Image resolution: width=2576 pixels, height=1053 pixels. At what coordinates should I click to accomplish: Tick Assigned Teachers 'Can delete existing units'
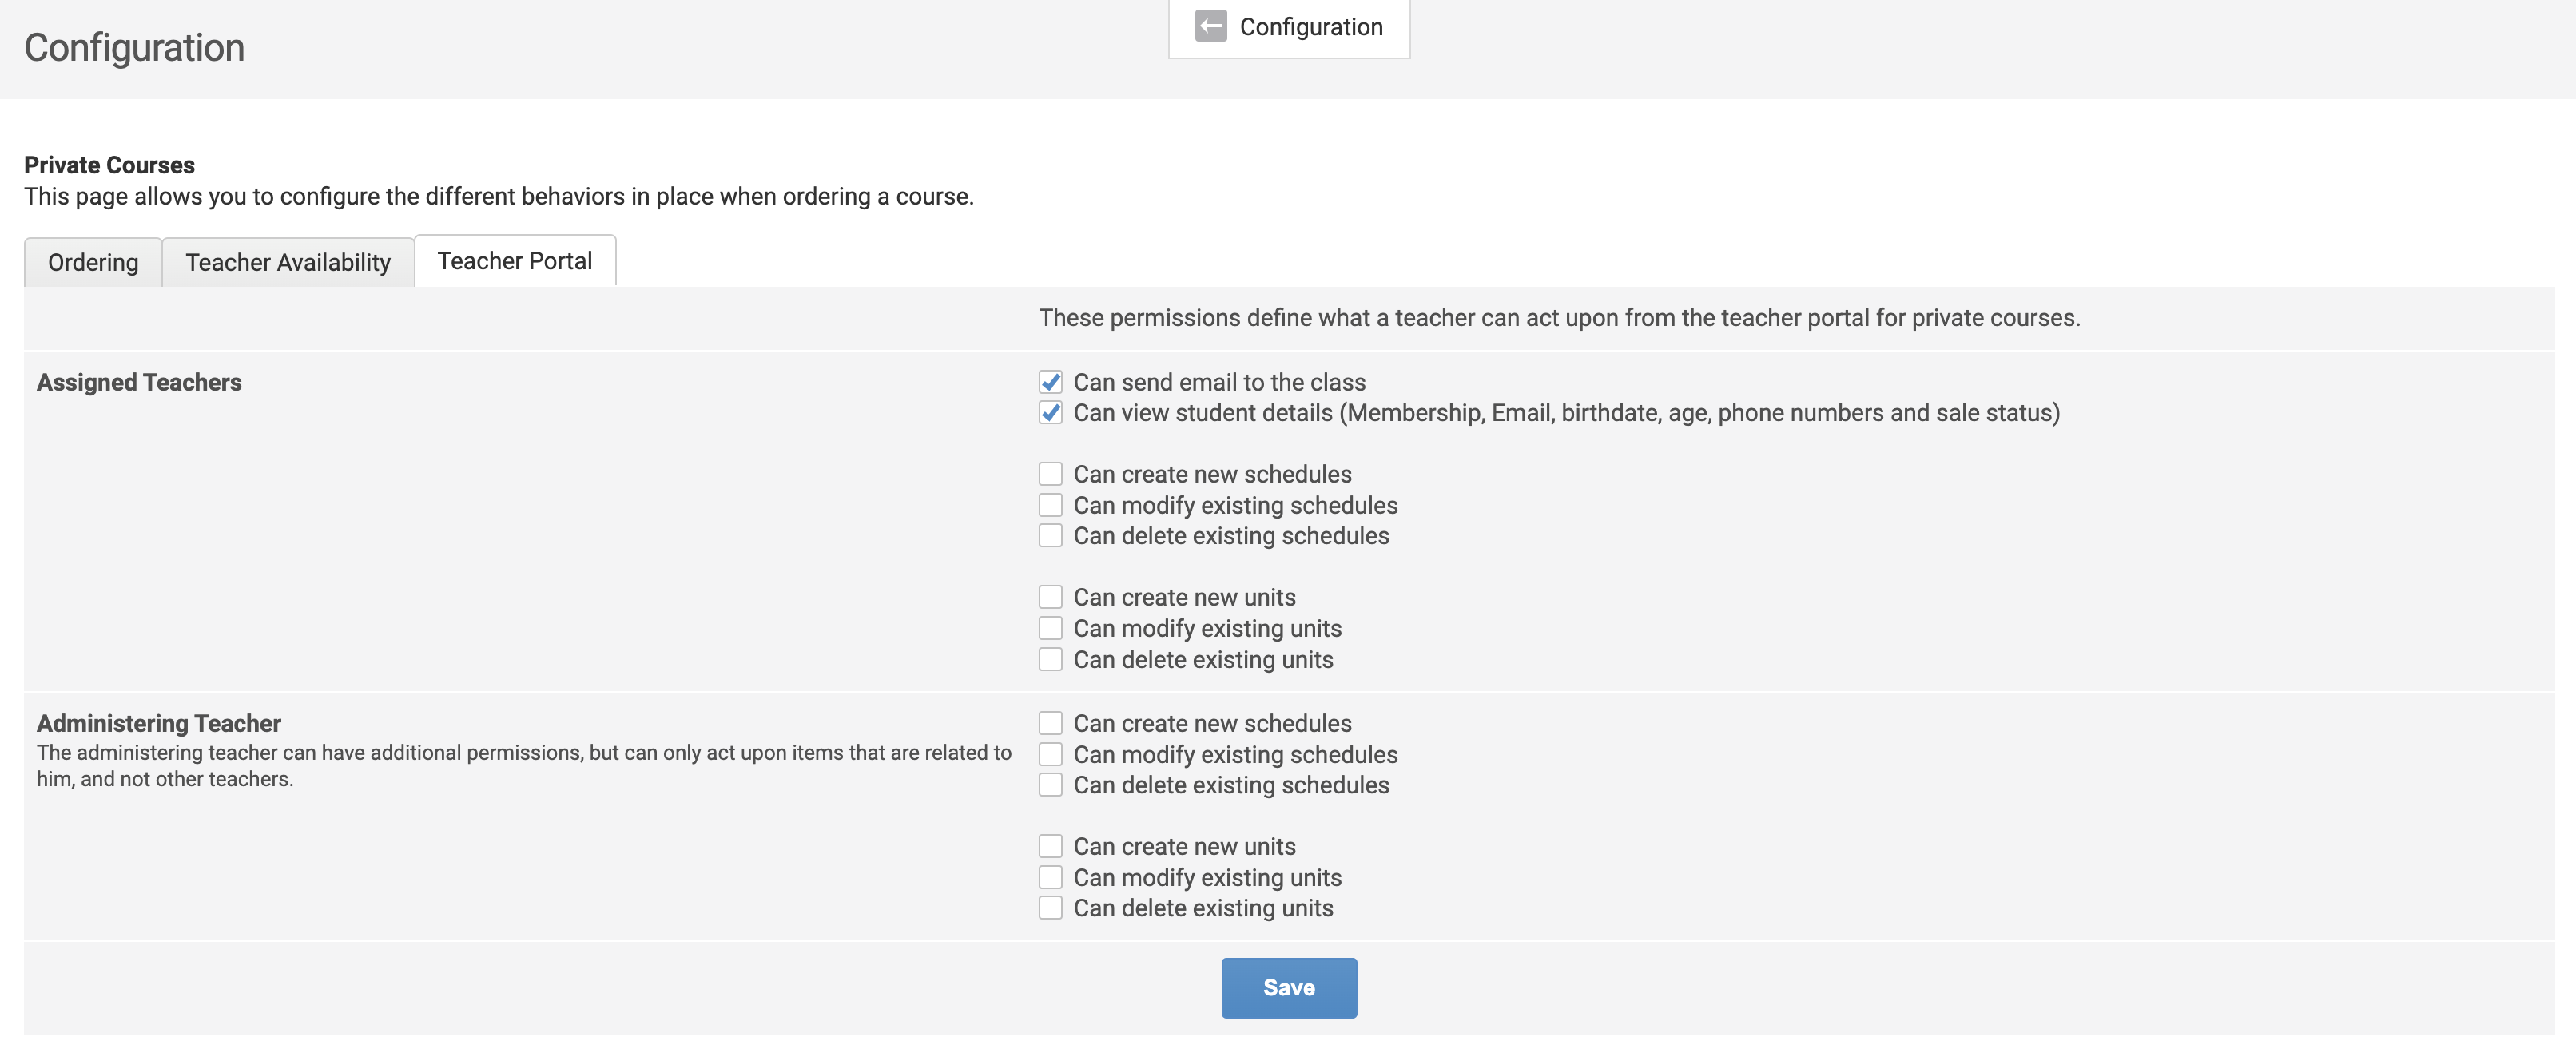coord(1050,659)
